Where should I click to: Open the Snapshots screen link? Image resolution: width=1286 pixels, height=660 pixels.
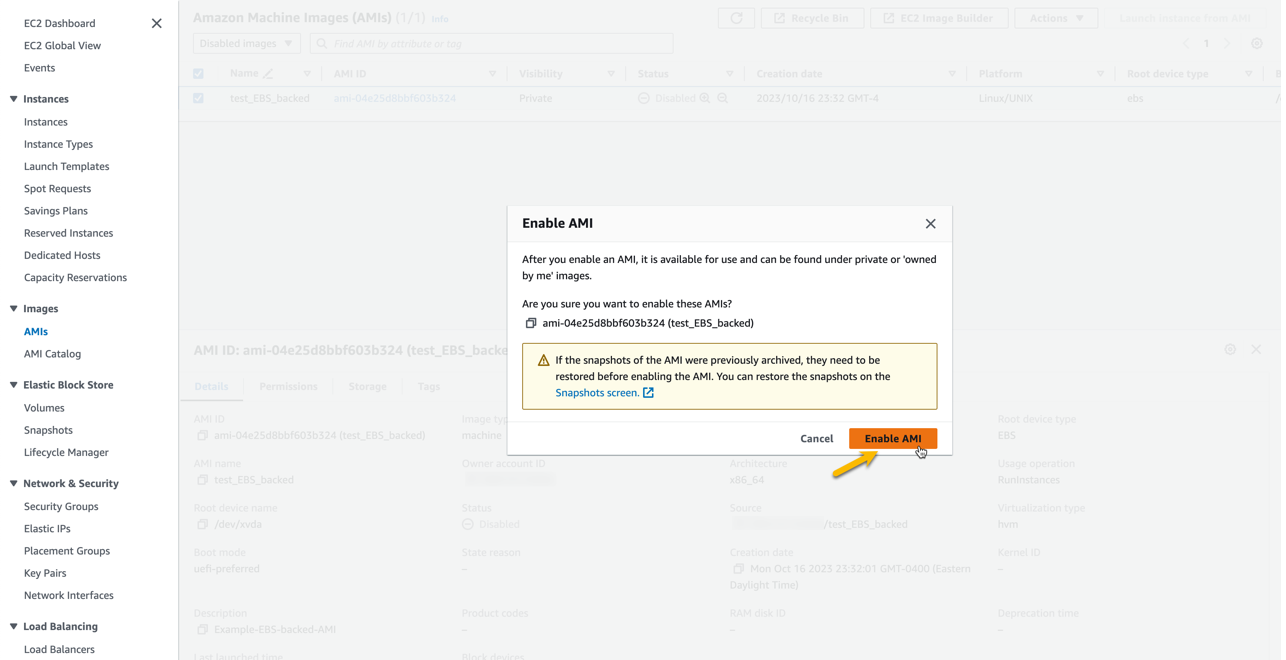pos(598,393)
